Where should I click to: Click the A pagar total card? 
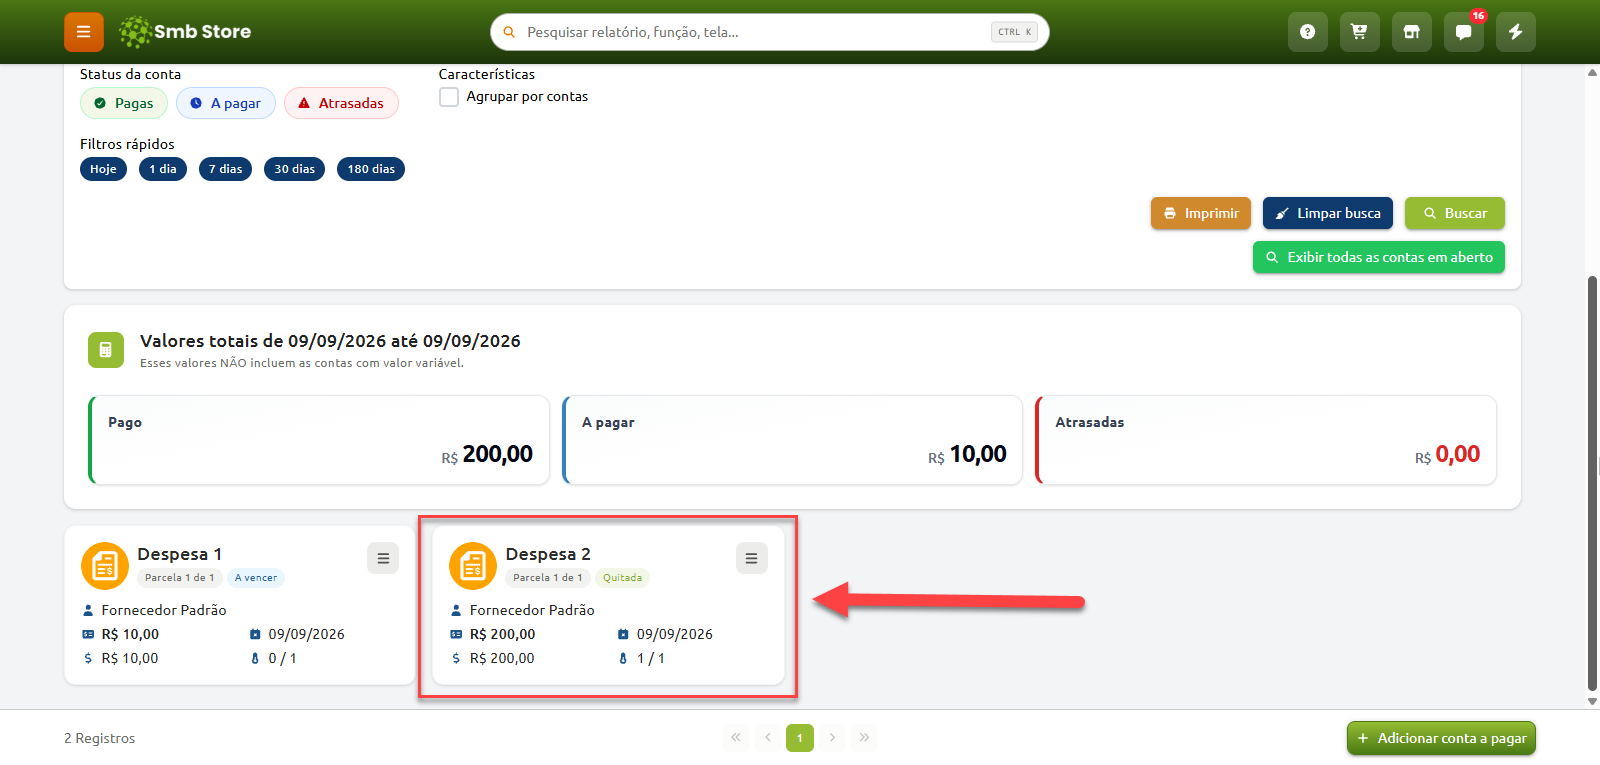point(793,440)
